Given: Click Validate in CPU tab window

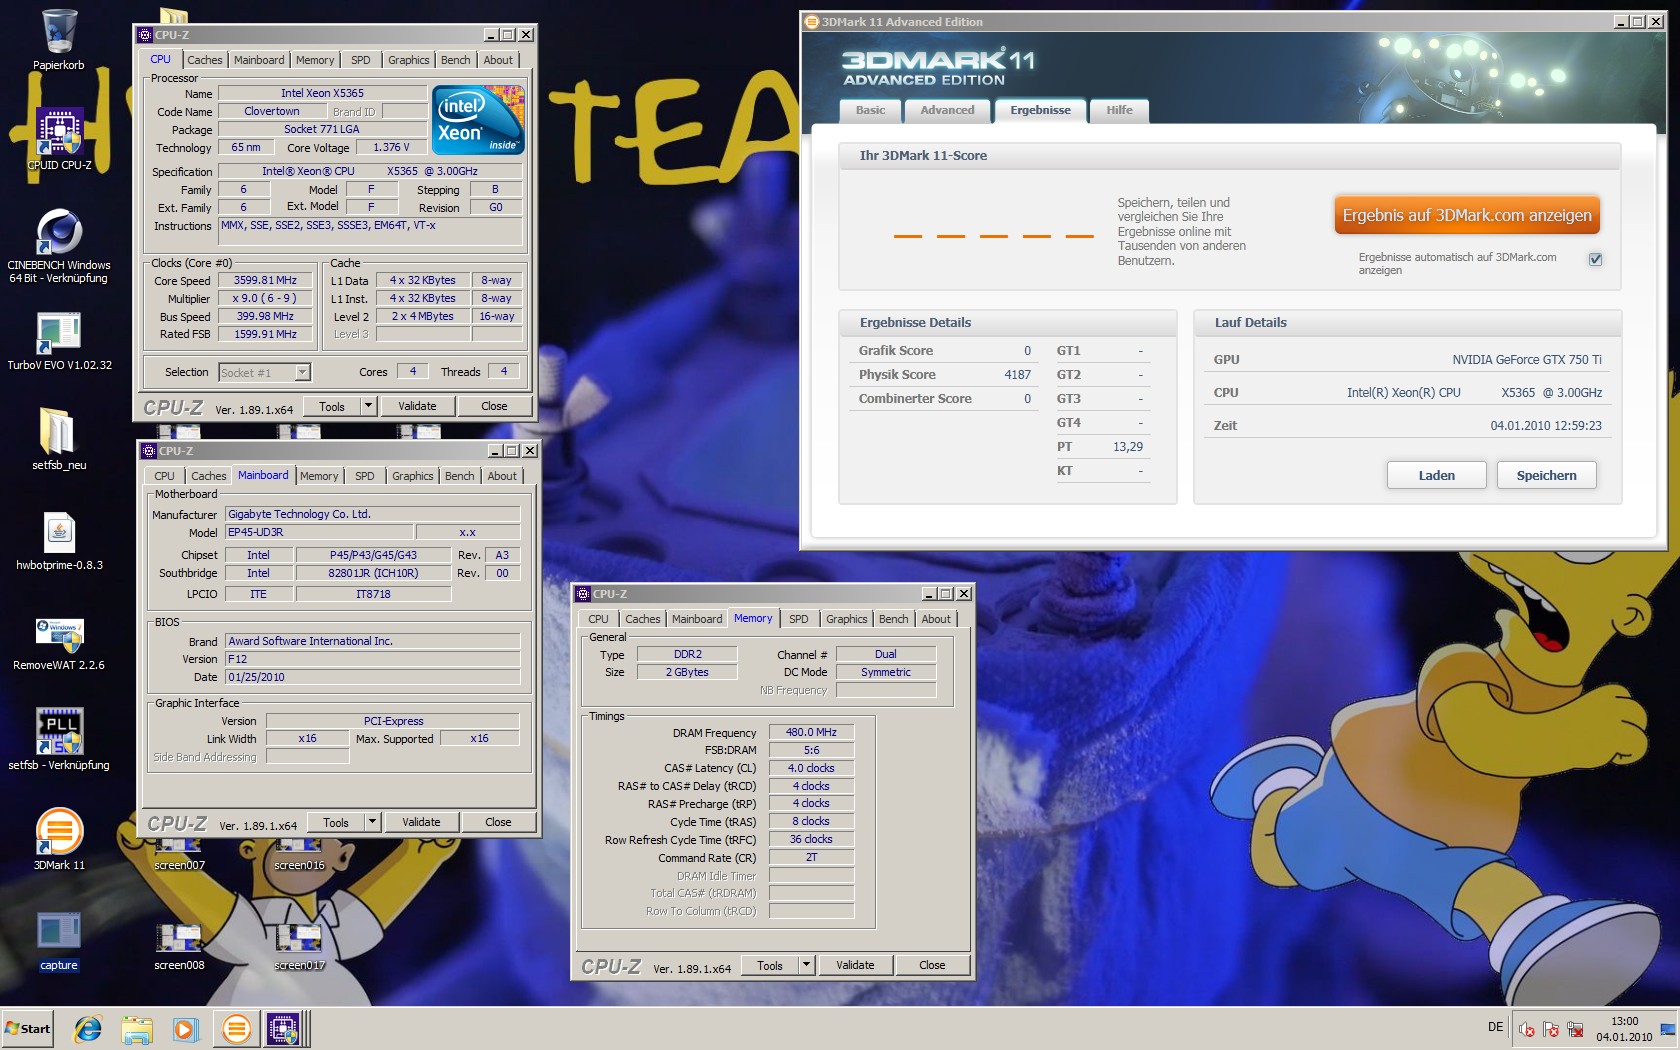Looking at the screenshot, I should click(x=417, y=406).
